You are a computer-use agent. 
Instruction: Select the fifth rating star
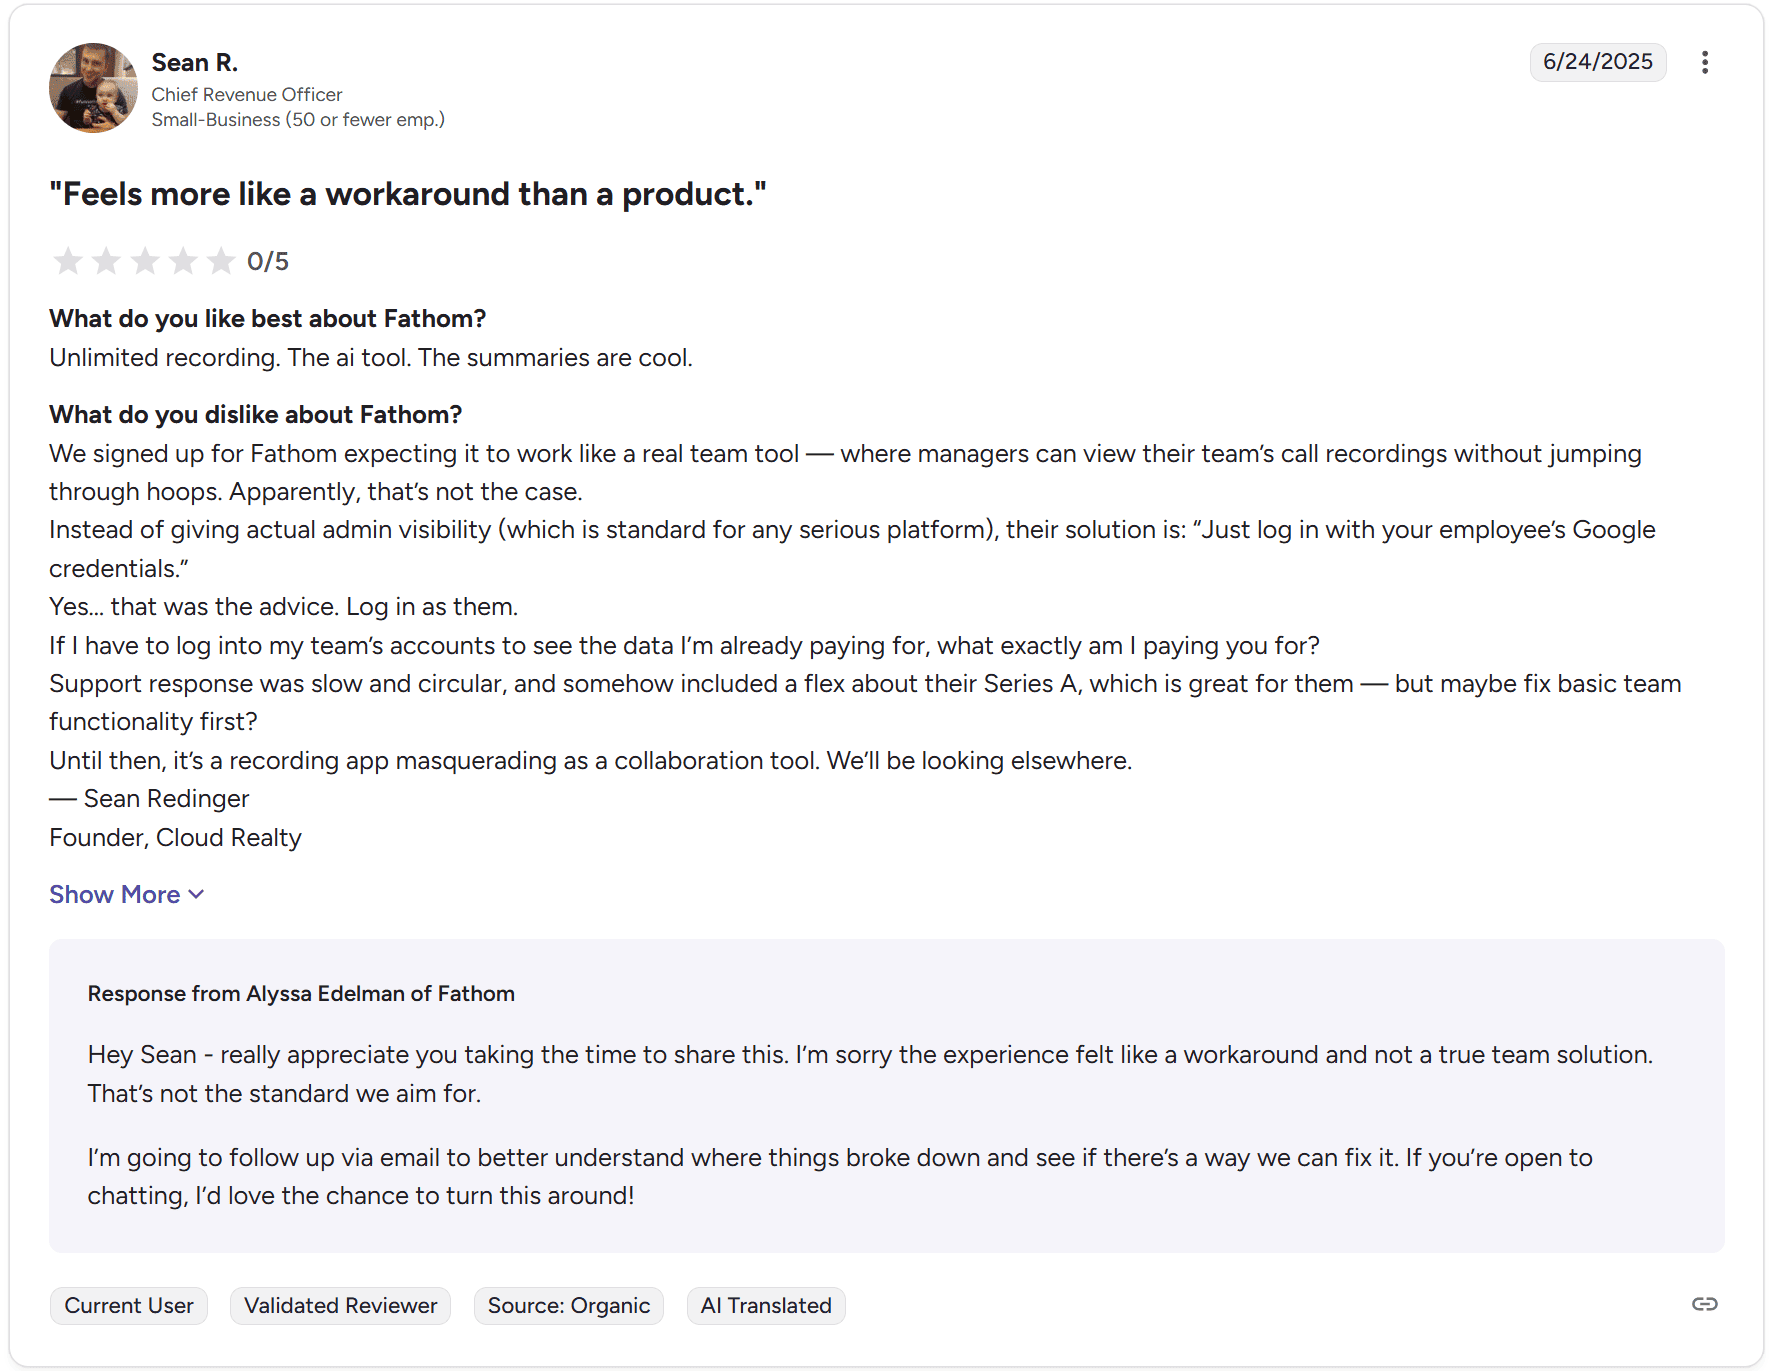point(221,261)
